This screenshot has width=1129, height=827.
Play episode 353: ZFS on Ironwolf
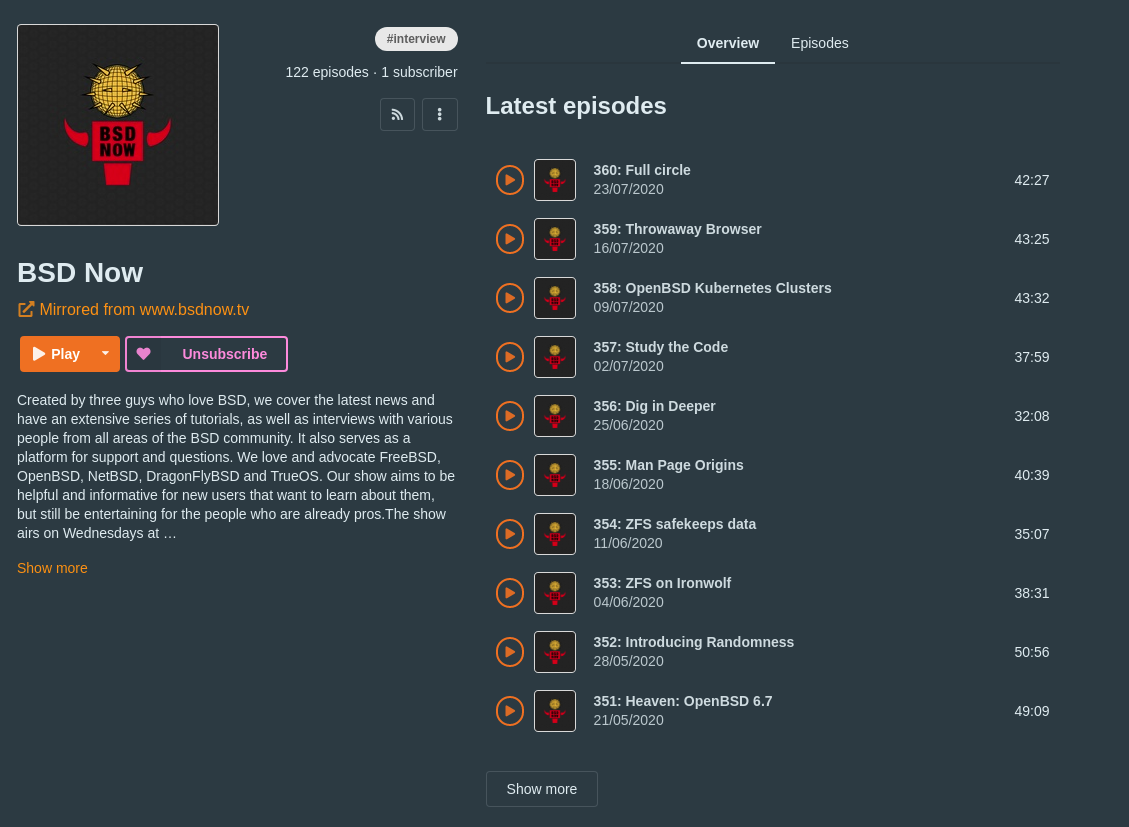[x=510, y=593]
